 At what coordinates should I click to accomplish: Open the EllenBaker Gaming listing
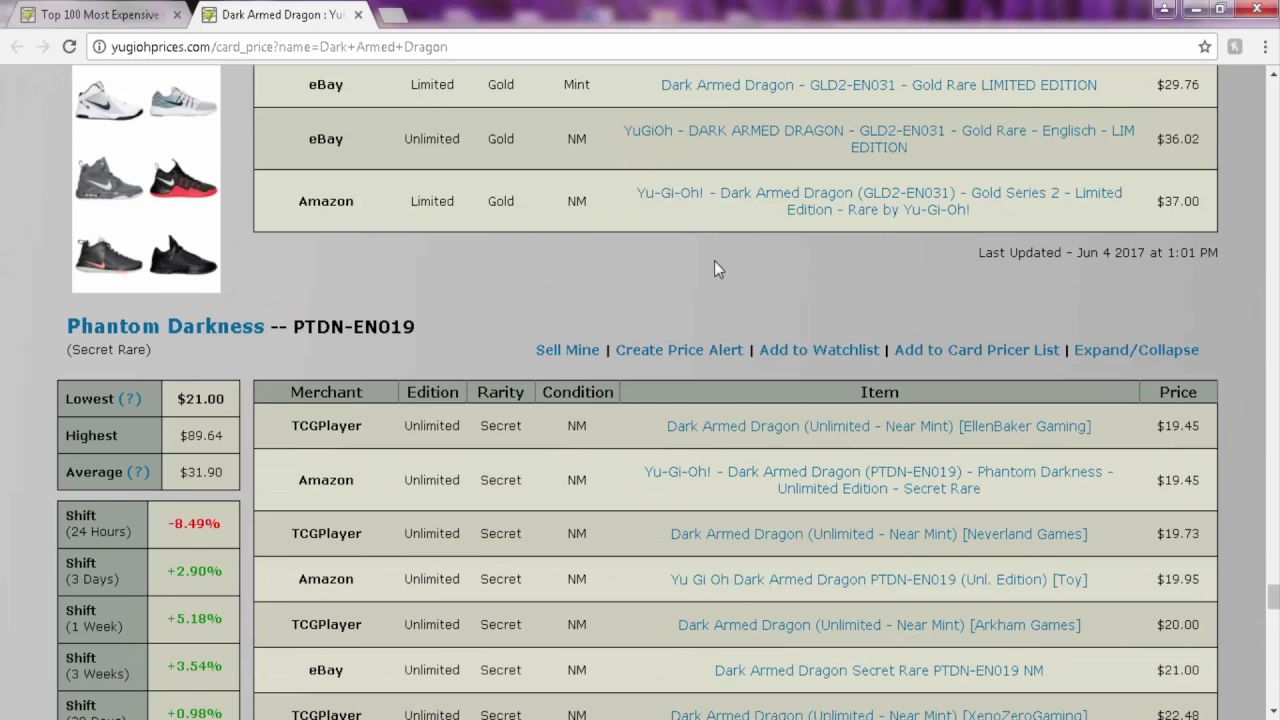pyautogui.click(x=879, y=426)
